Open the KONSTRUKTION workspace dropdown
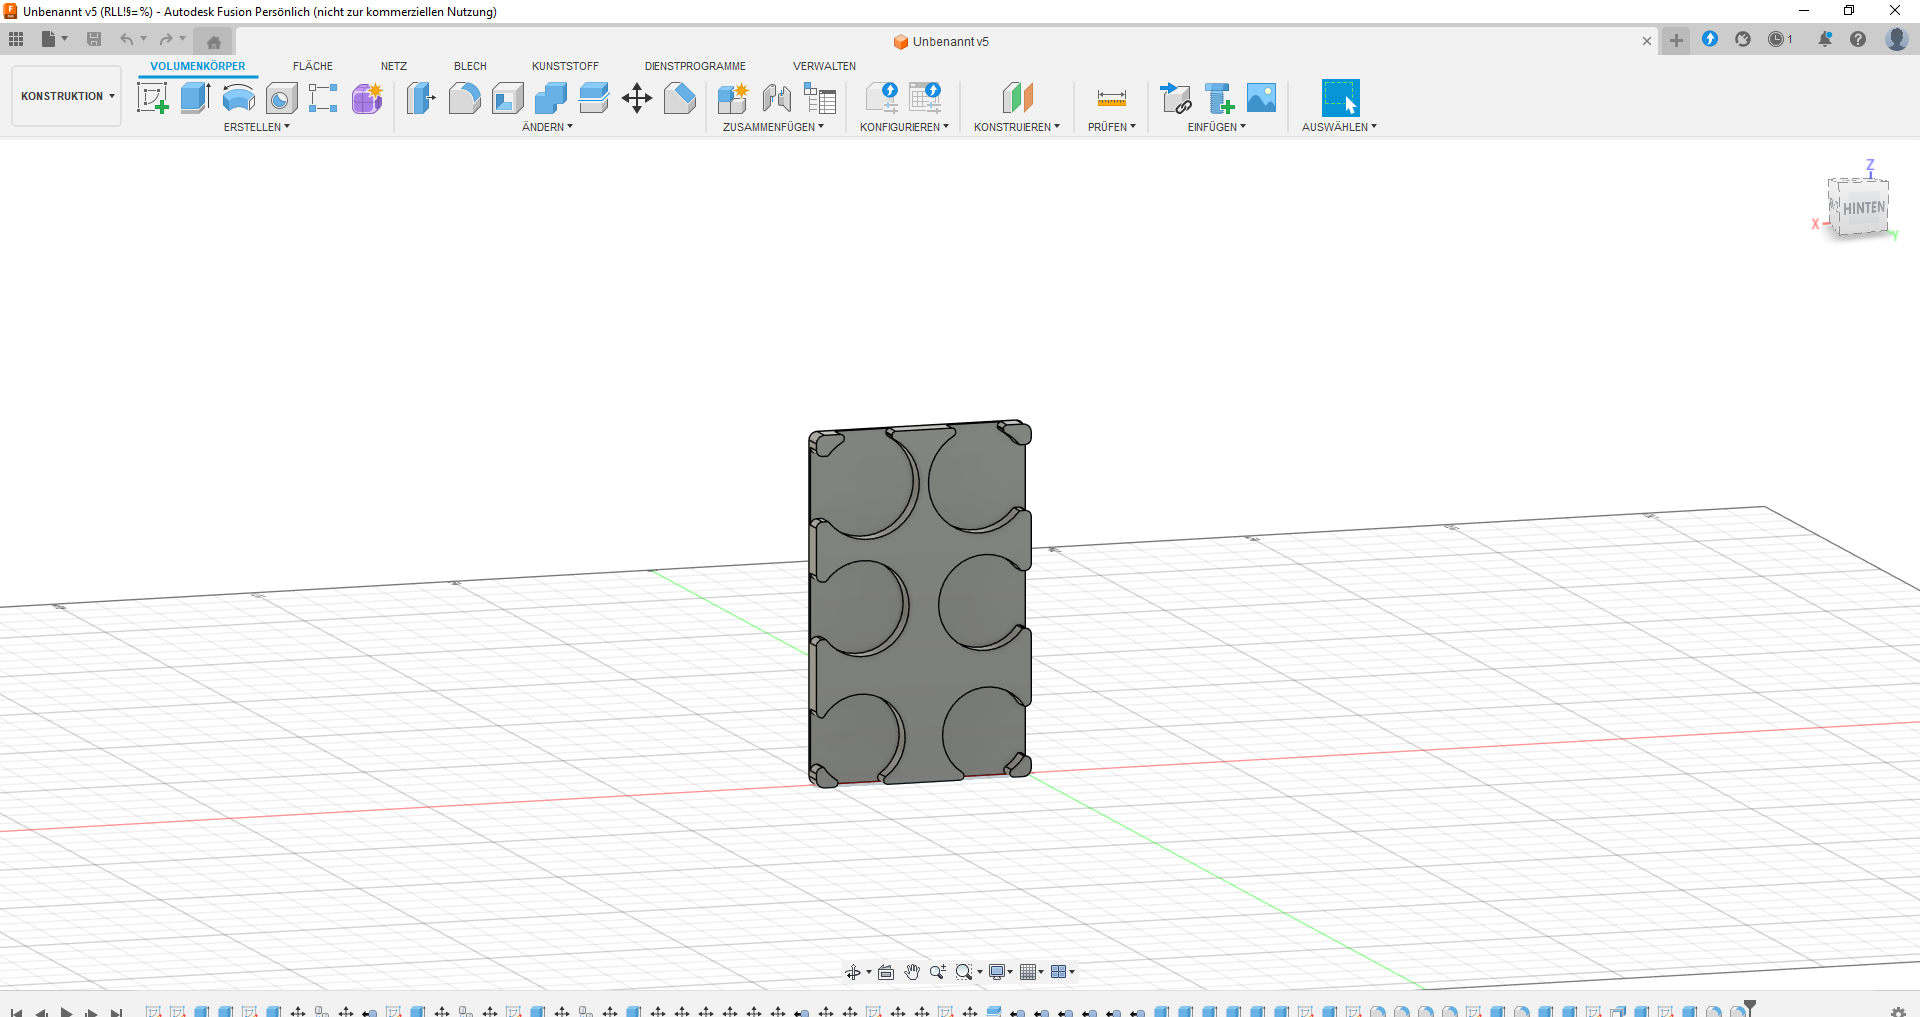 click(67, 96)
